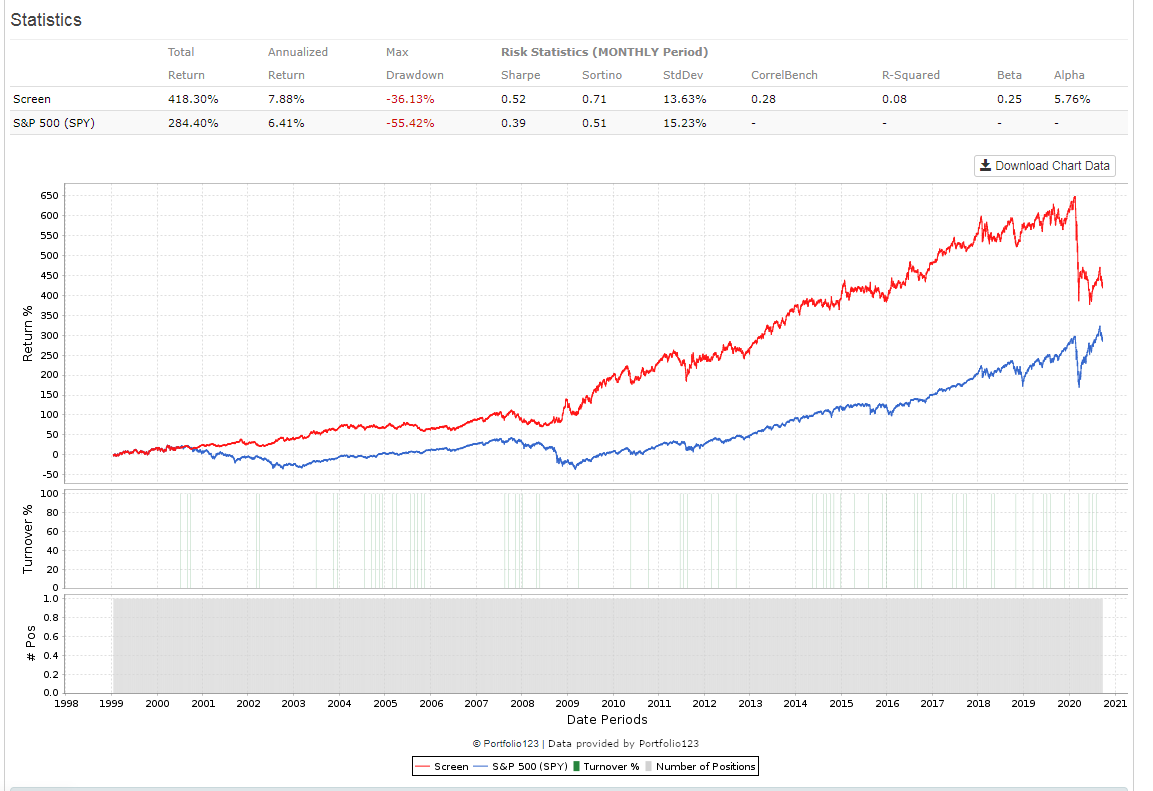Click the Sortino column header
1153x791 pixels.
coord(602,75)
